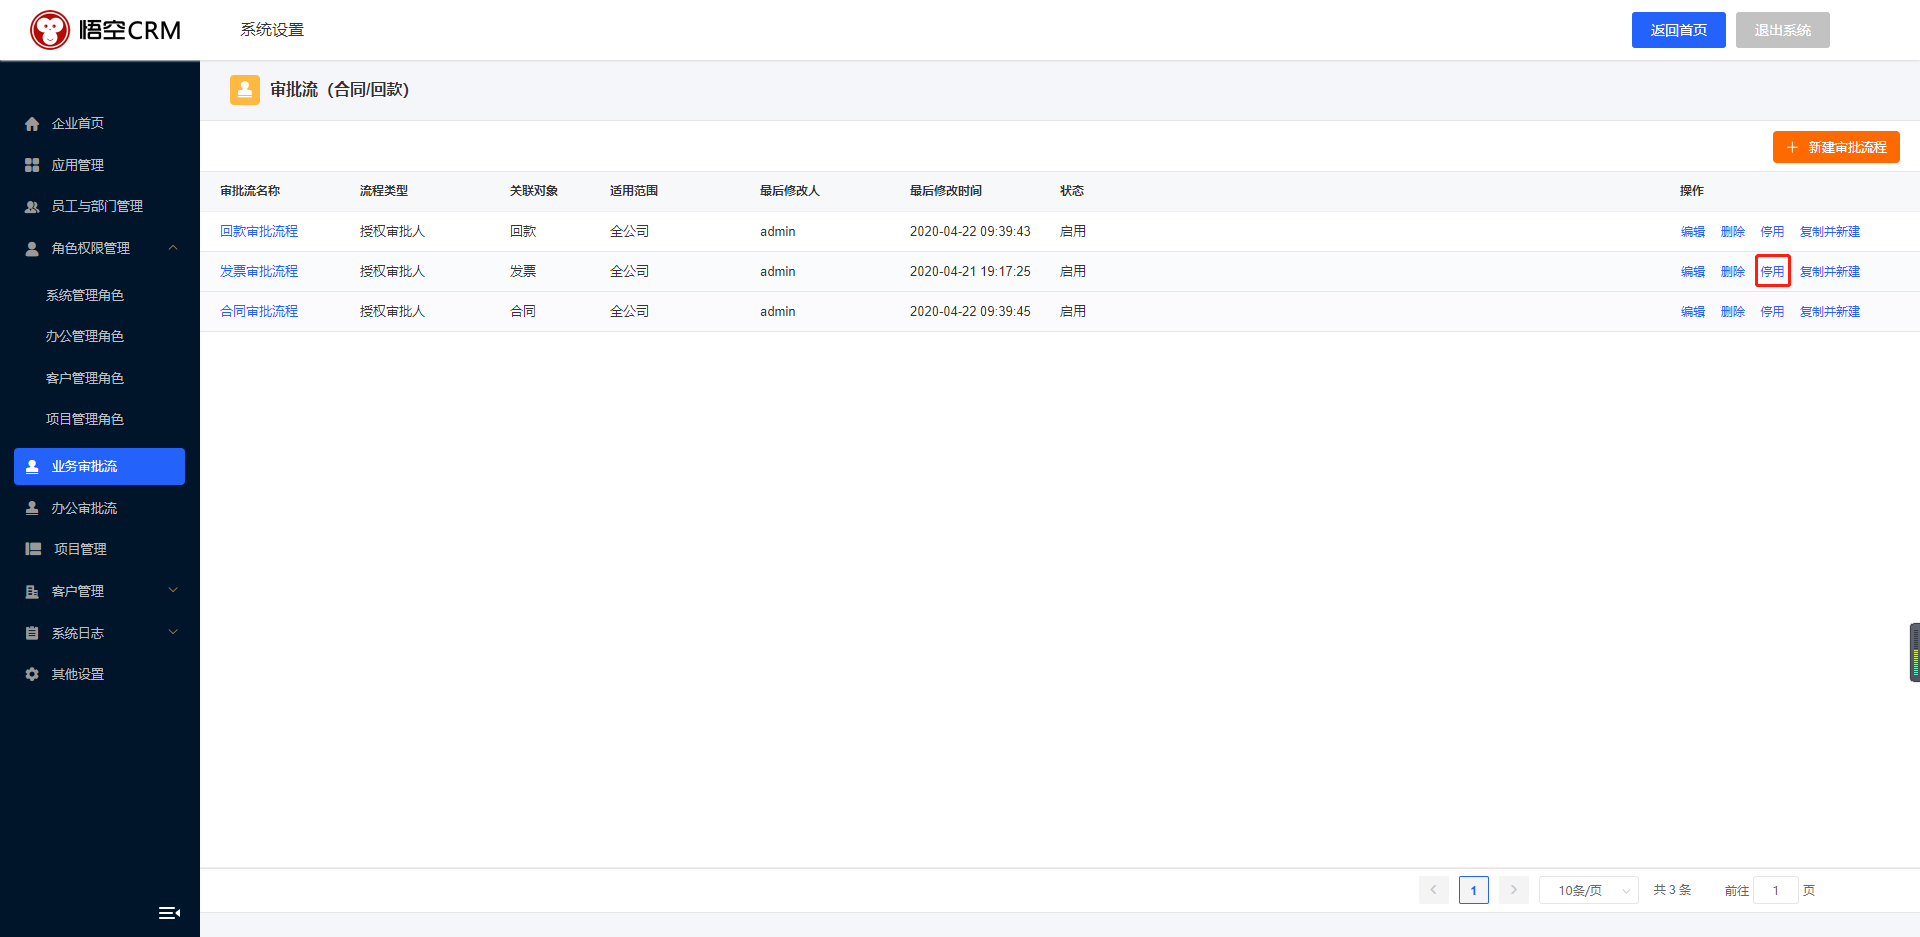Click the 办公审批流 sidebar icon
Screen dimensions: 1920x937
[32, 508]
